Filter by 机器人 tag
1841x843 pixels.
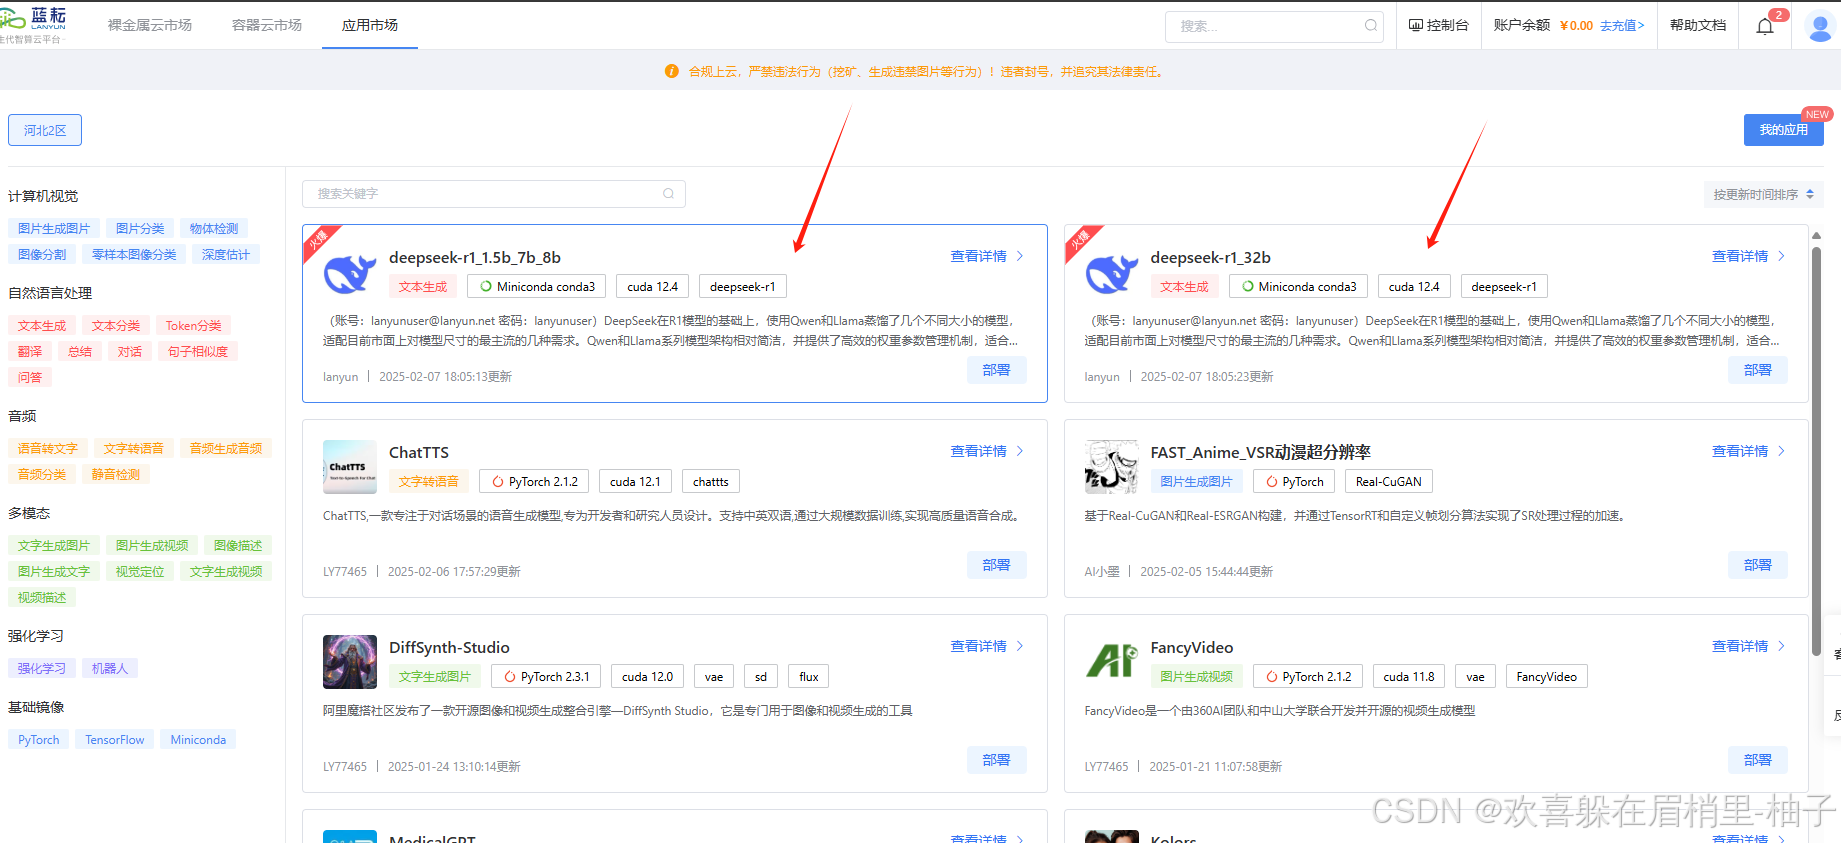pyautogui.click(x=110, y=669)
